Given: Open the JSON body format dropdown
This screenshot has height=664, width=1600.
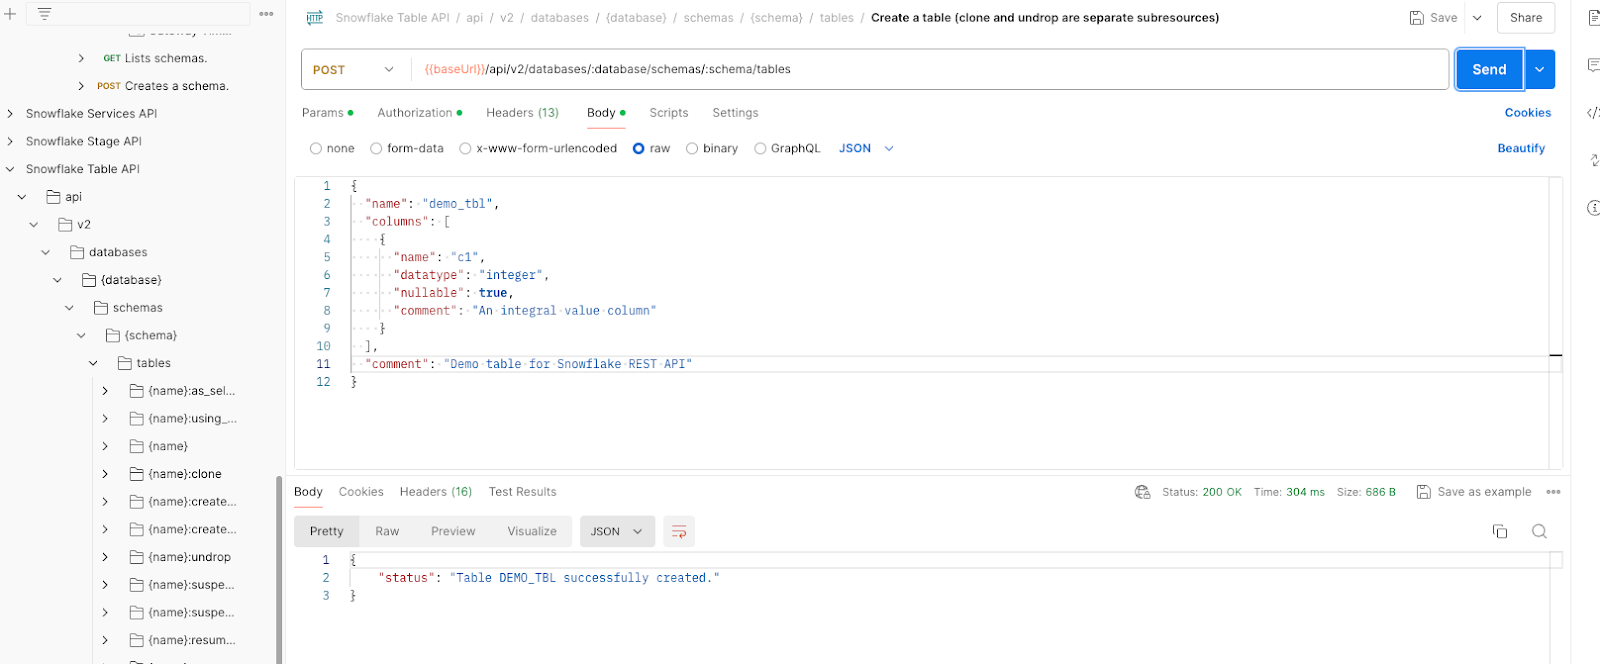Looking at the screenshot, I should [x=866, y=149].
